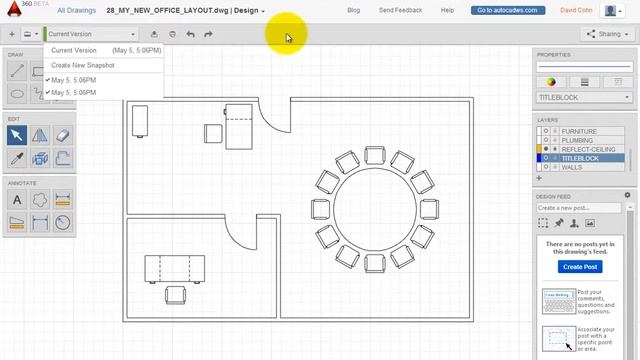640x360 pixels.
Task: Click the Autodesk logo icon
Action: (14, 9)
